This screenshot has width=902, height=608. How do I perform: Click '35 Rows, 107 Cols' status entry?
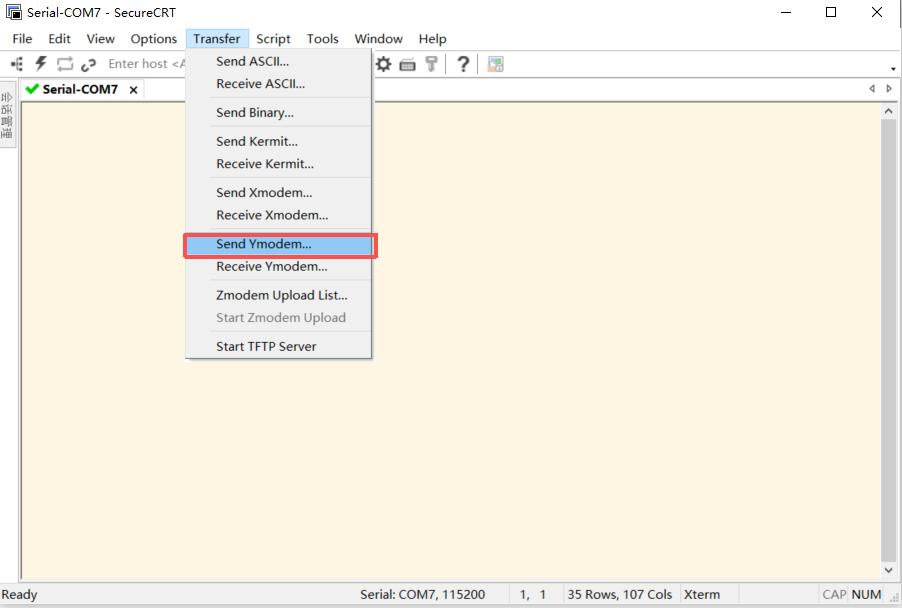620,595
